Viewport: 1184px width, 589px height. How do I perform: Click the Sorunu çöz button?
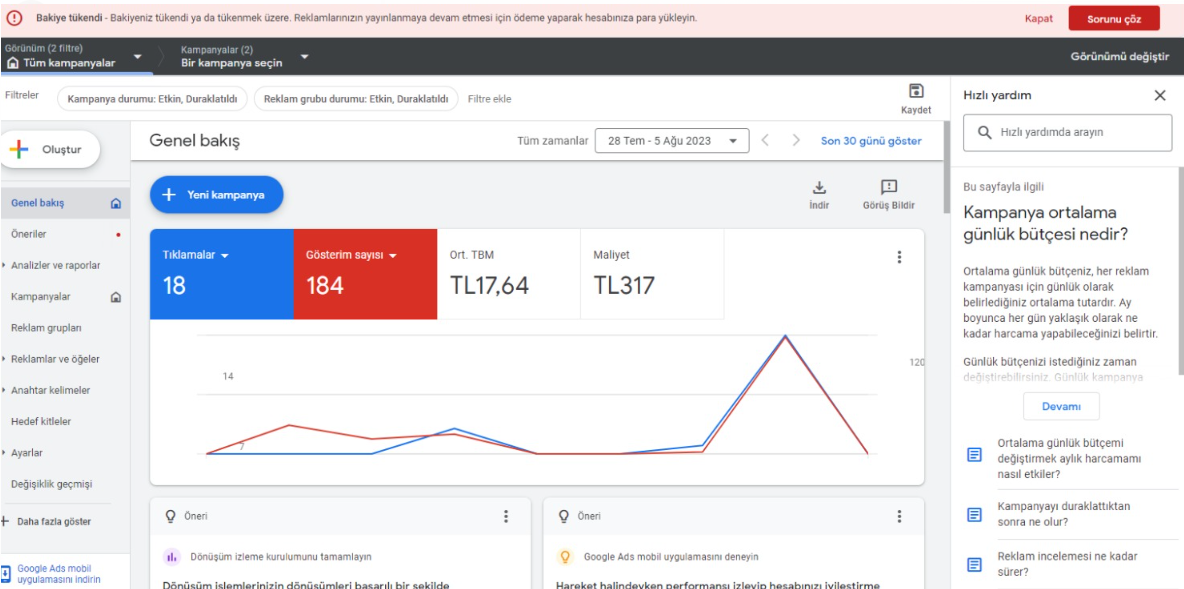point(1114,19)
